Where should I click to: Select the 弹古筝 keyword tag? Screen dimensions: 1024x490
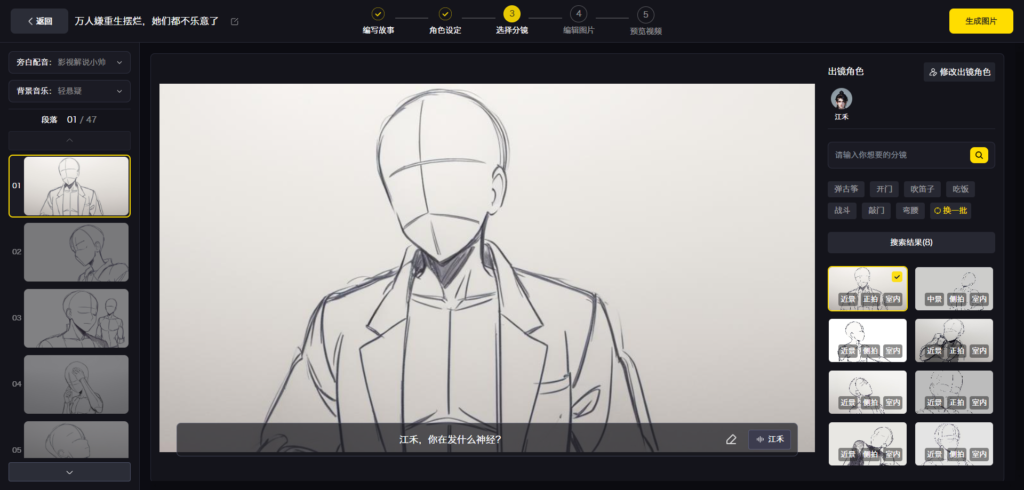[845, 188]
